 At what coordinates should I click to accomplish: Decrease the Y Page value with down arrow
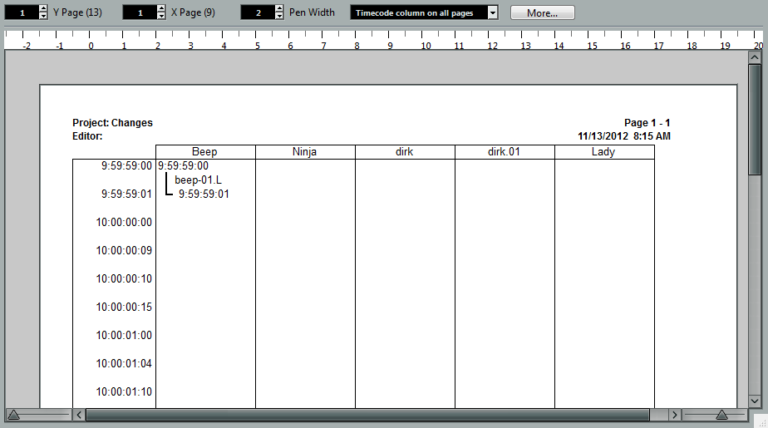(x=43, y=17)
